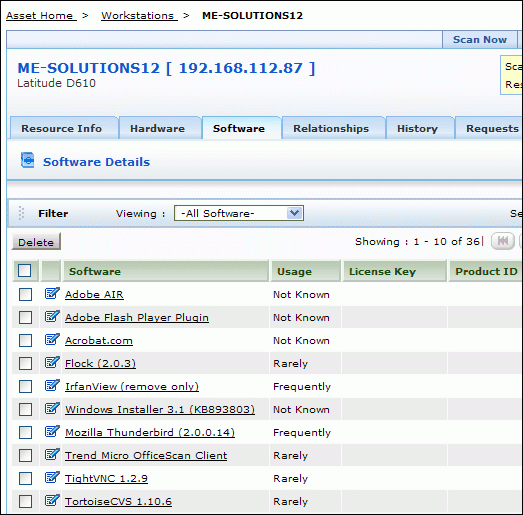Switch to the Hardware tab

coord(157,128)
